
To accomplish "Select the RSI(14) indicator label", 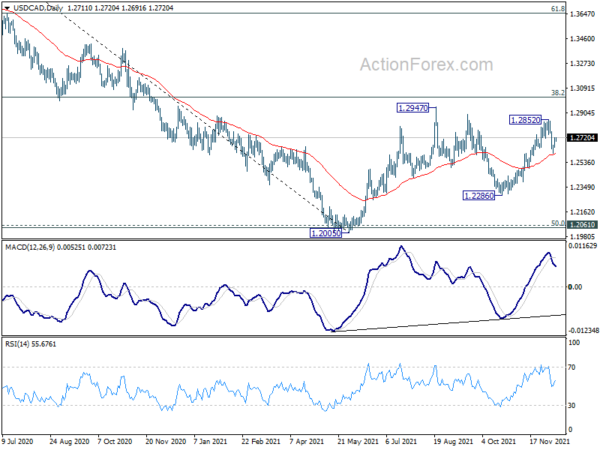I will point(17,344).
